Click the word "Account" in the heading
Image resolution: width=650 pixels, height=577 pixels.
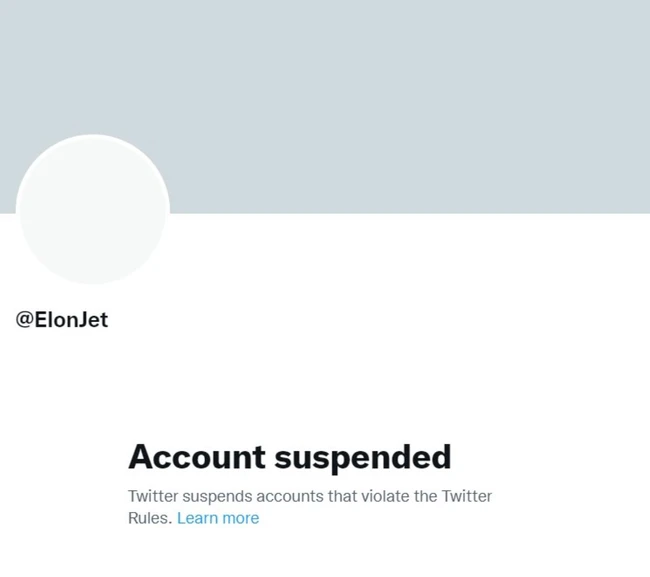click(x=196, y=457)
